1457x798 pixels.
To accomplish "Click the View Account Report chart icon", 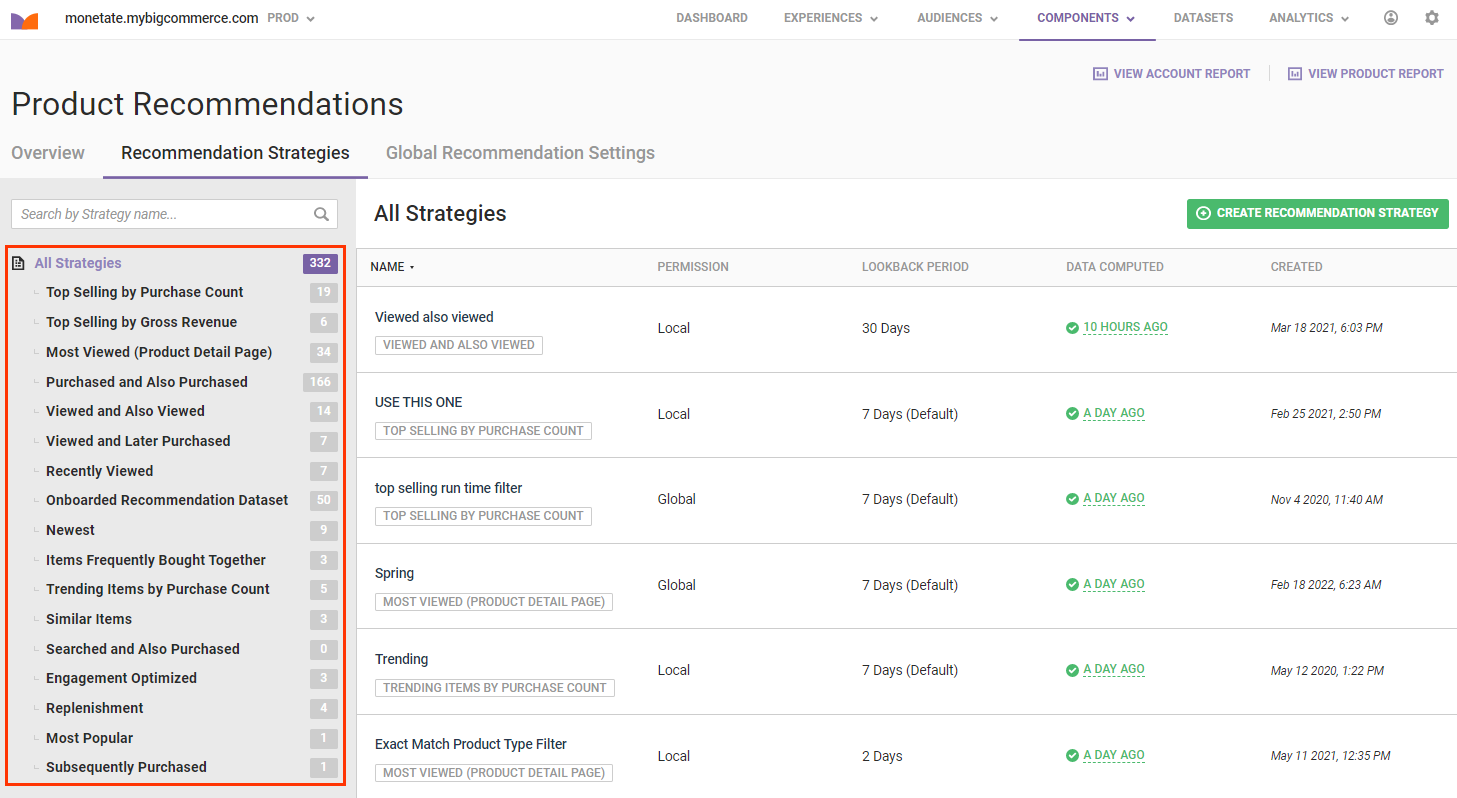I will point(1100,74).
